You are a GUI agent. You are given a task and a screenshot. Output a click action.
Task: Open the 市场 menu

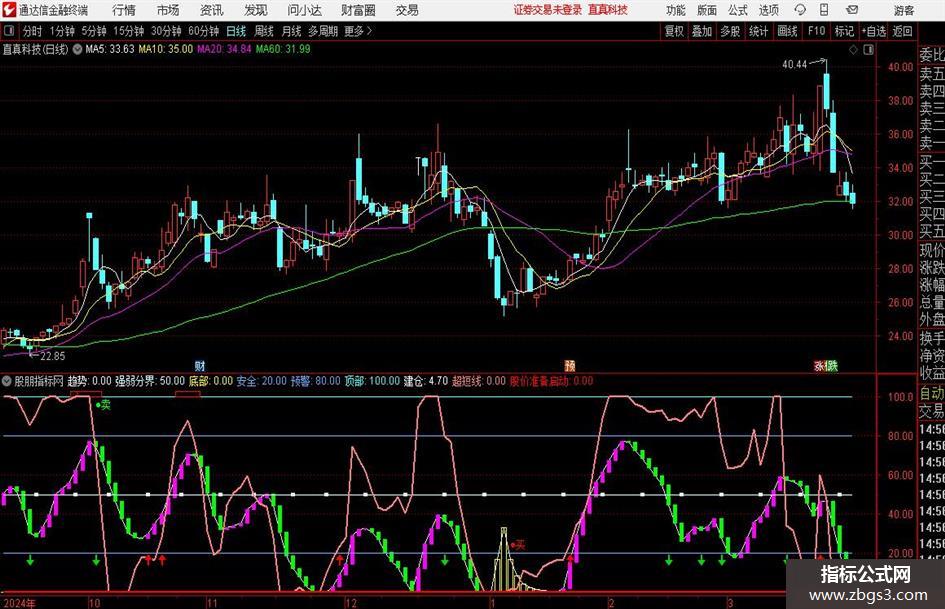tap(168, 10)
